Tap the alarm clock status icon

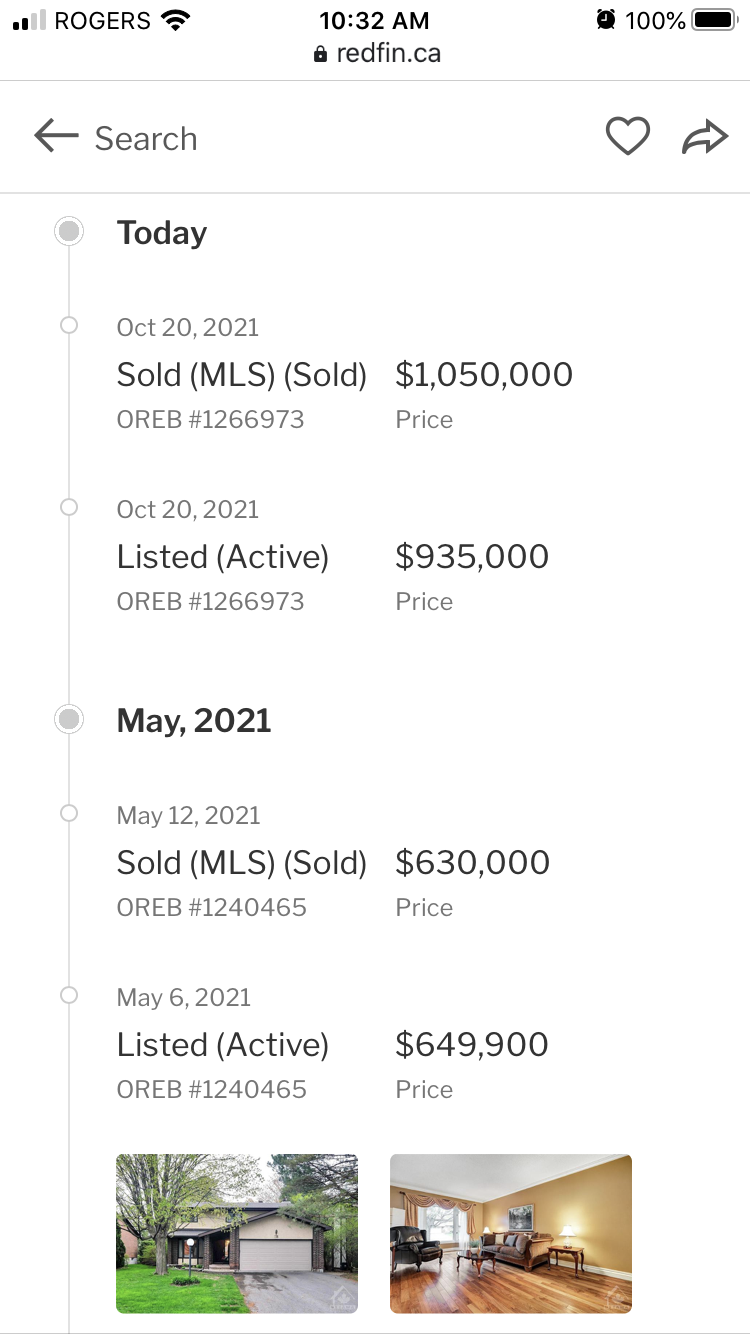click(605, 20)
